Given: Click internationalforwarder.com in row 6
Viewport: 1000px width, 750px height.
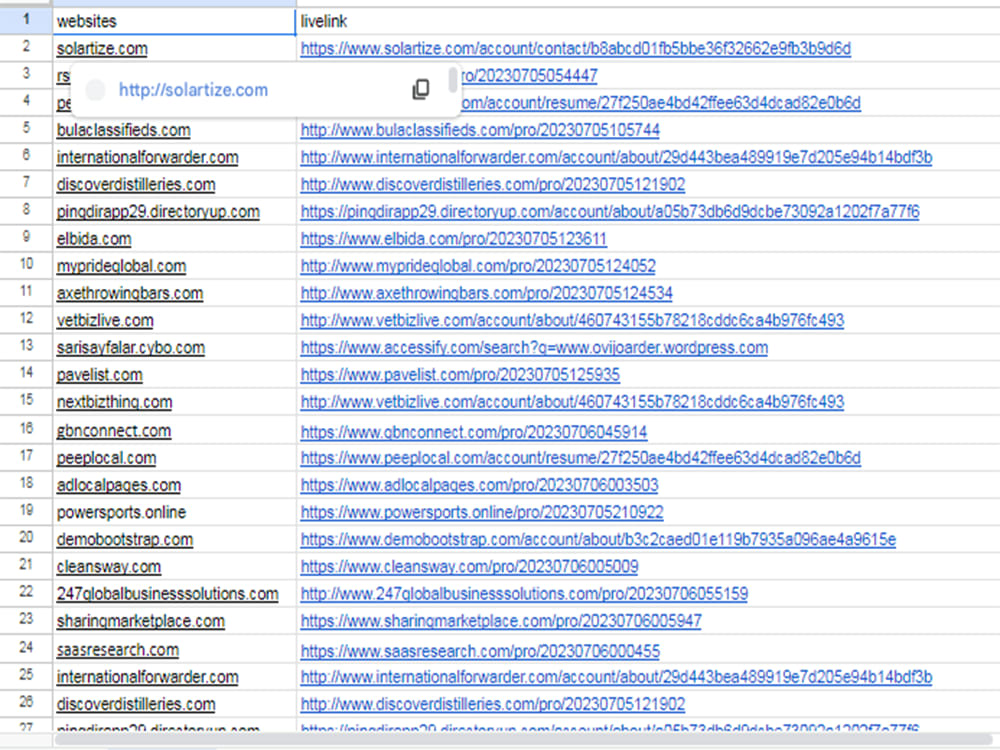Looking at the screenshot, I should 147,158.
